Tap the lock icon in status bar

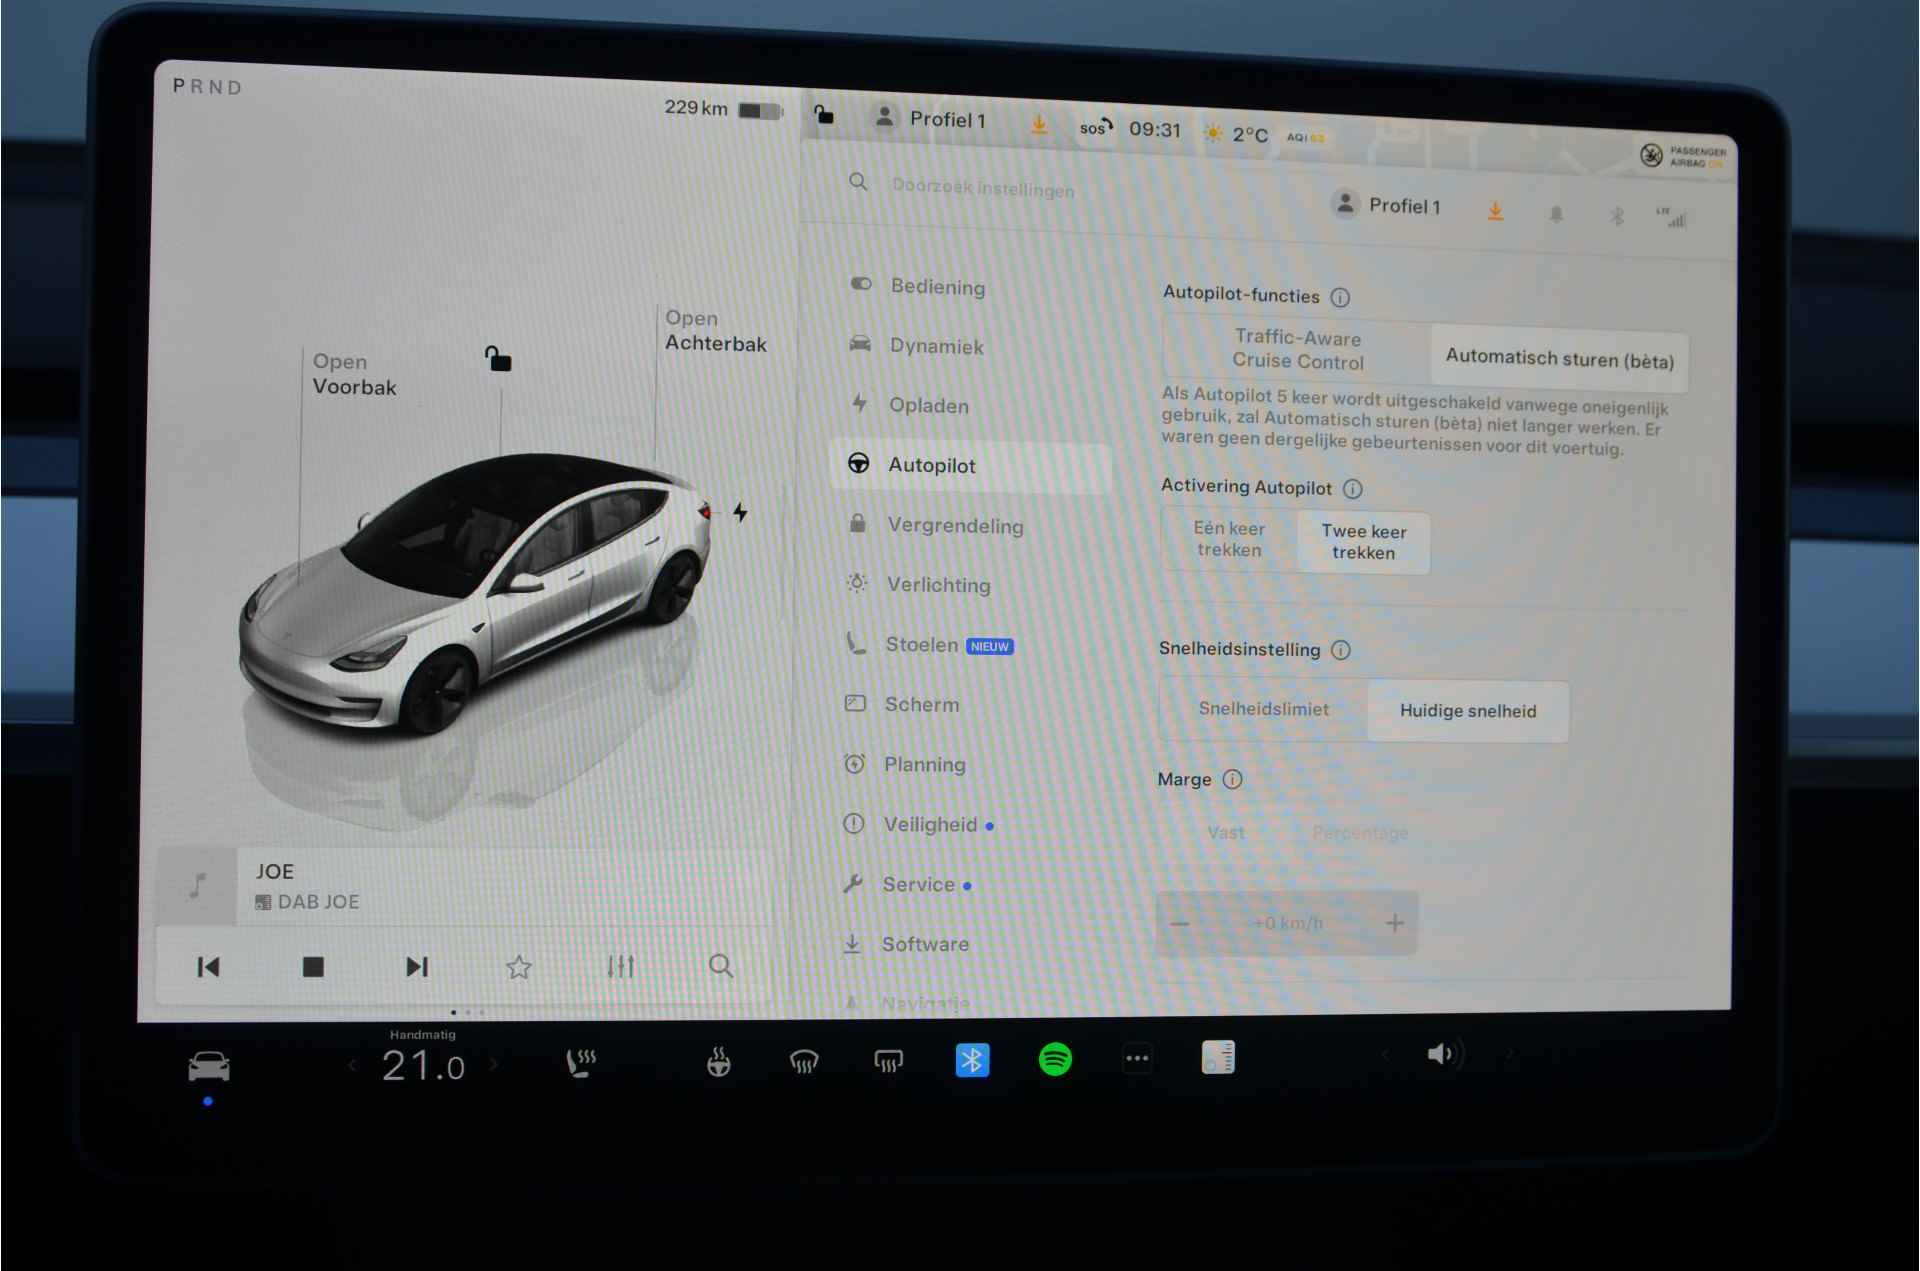click(x=823, y=114)
